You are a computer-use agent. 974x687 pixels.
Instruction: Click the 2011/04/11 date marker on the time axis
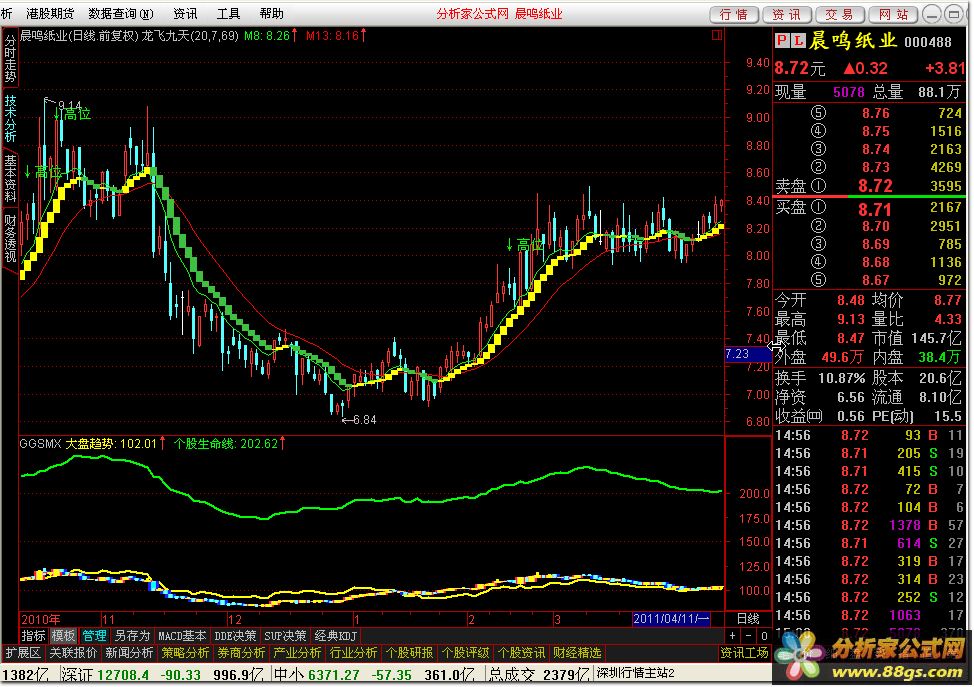coord(671,619)
